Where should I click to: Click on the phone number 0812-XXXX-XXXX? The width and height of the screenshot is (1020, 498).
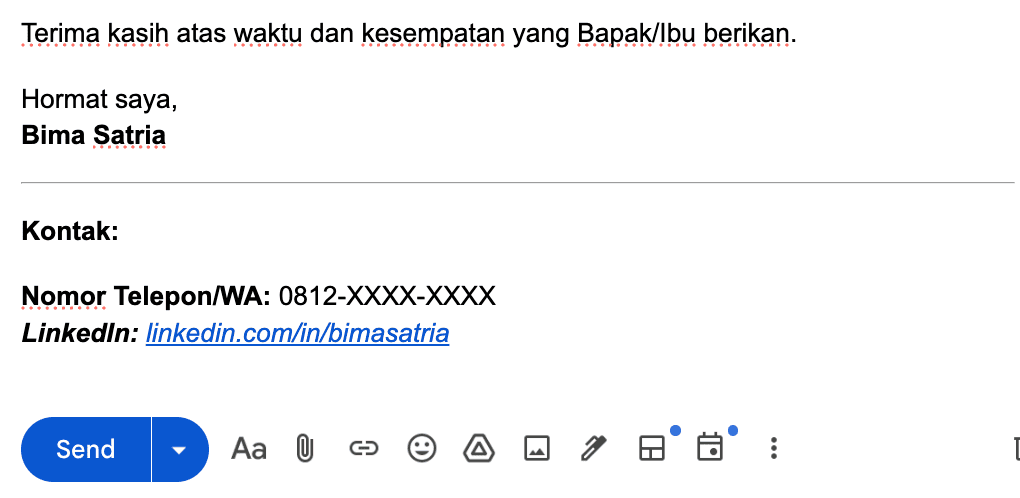(387, 296)
